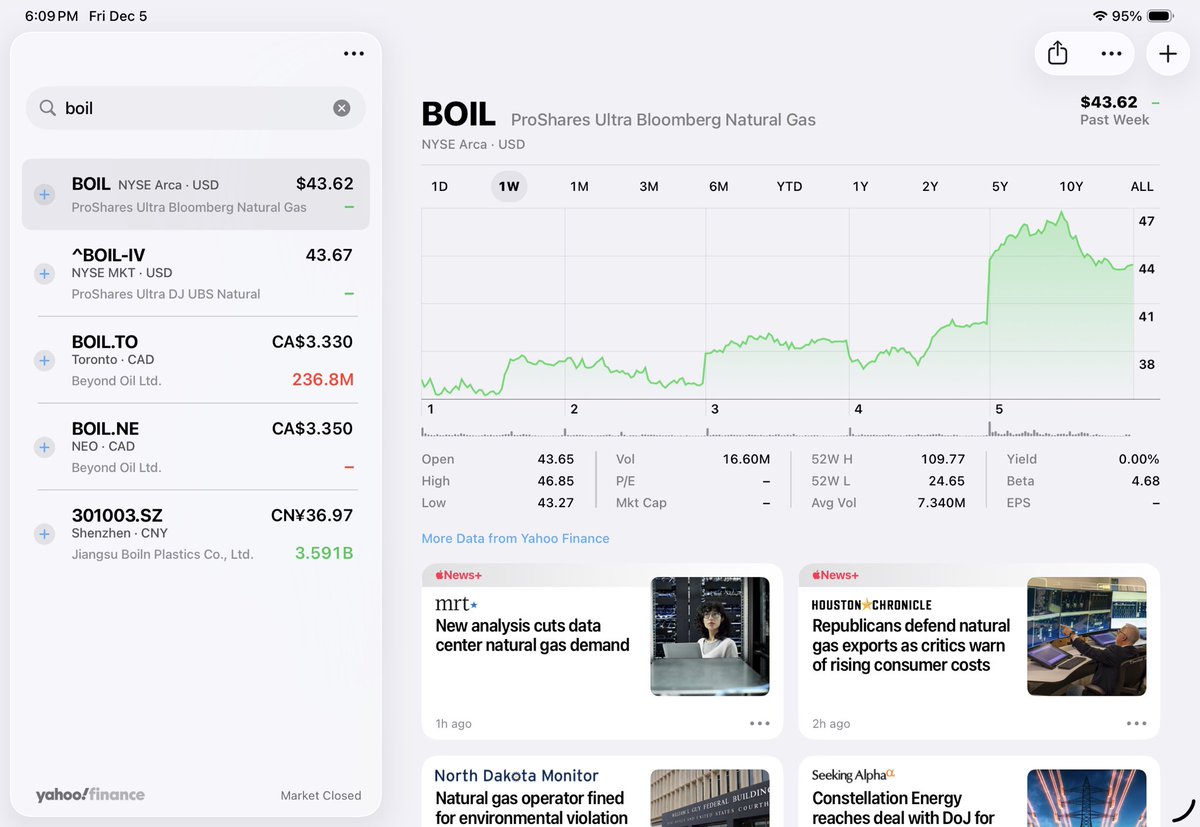Viewport: 1200px width, 827px height.
Task: Tap the Vol value 16.60M
Action: tap(746, 459)
